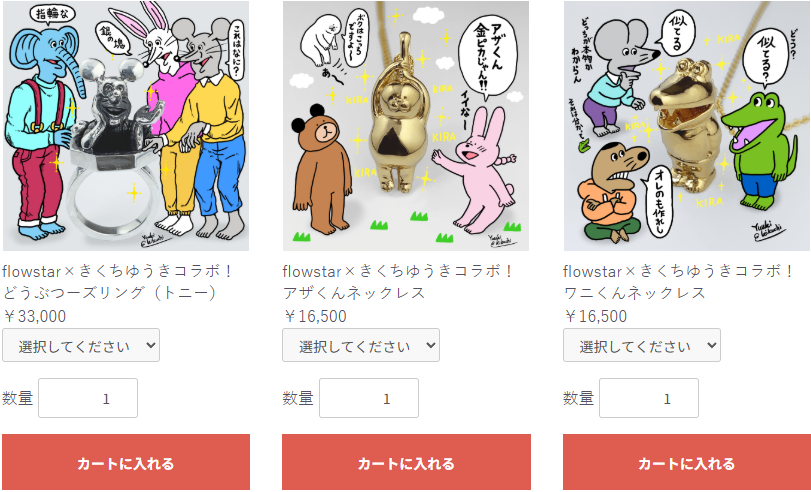
Task: Focus the 数量 field for the Tony ring
Action: click(88, 398)
